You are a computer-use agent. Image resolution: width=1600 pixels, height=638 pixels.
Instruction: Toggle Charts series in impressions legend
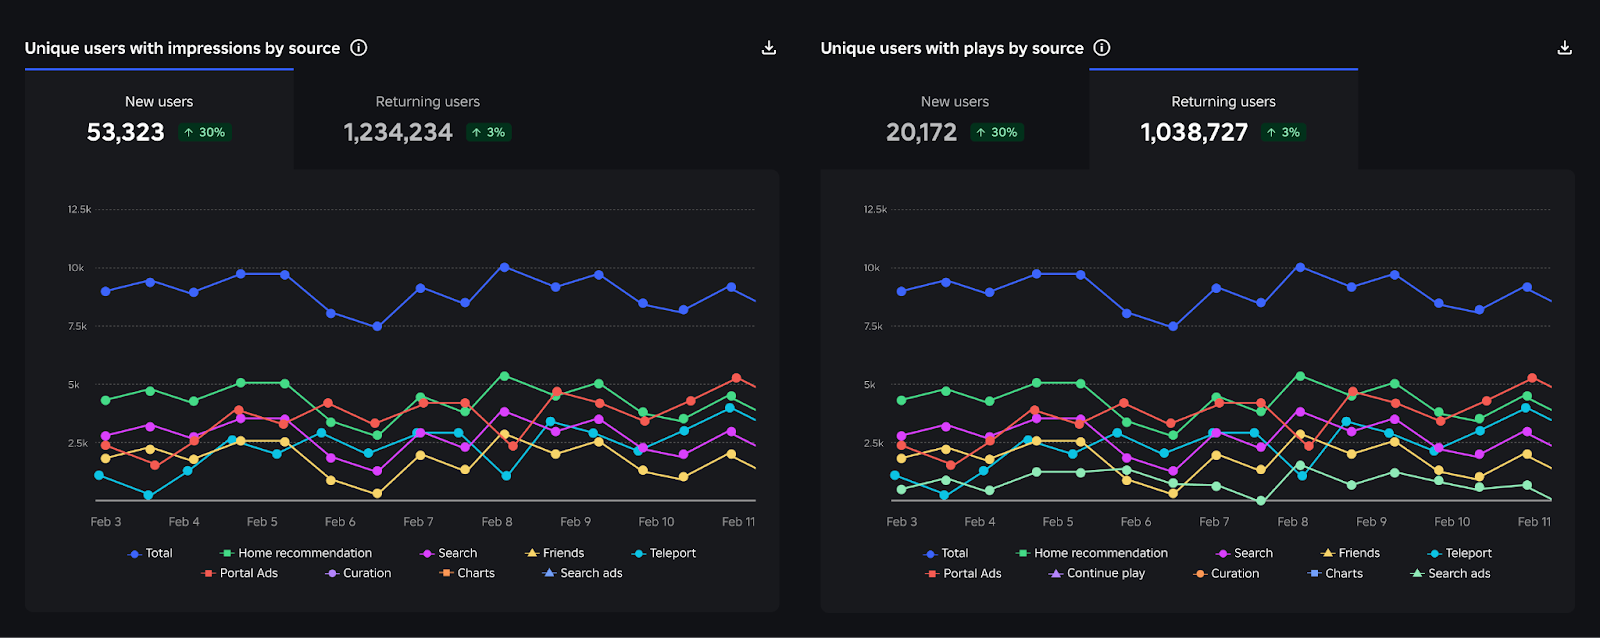click(467, 573)
